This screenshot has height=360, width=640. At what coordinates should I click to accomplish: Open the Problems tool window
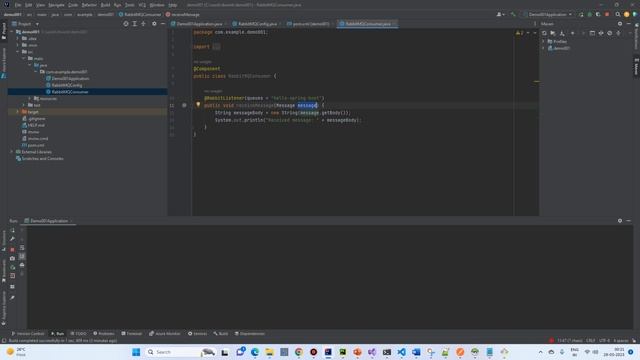click(104, 333)
